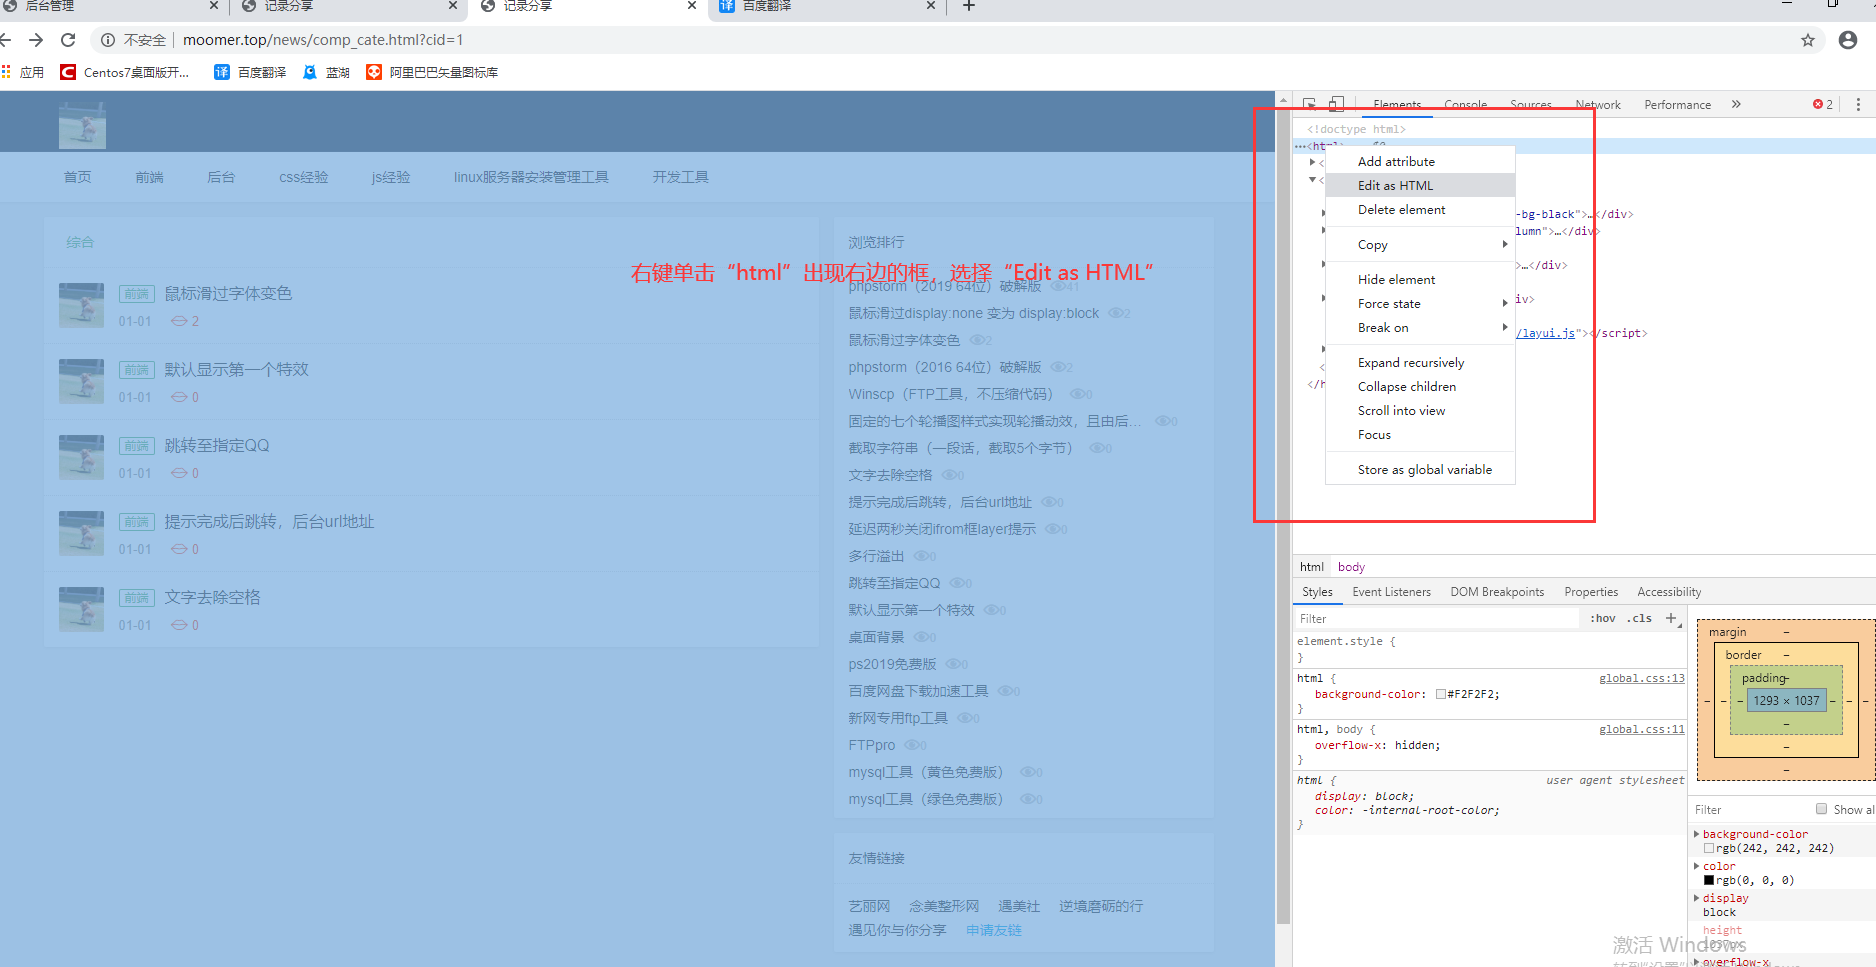Screen dimensions: 1876x967
Task: Open the linux服务器安装管理工具 nav link
Action: tap(531, 177)
